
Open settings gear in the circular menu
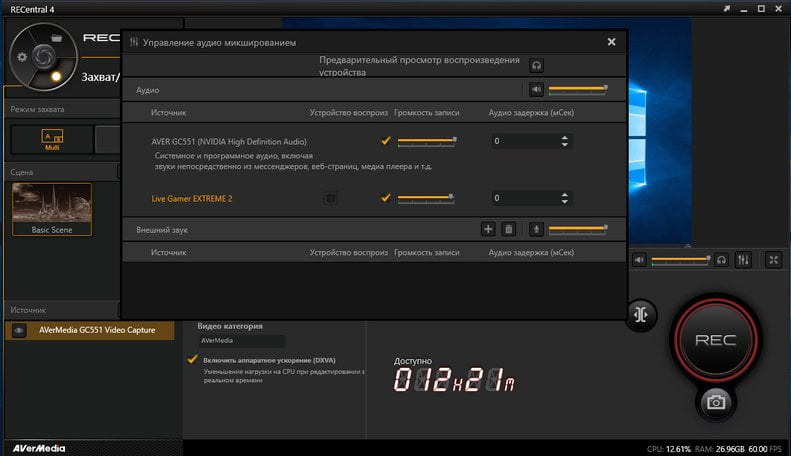22,57
